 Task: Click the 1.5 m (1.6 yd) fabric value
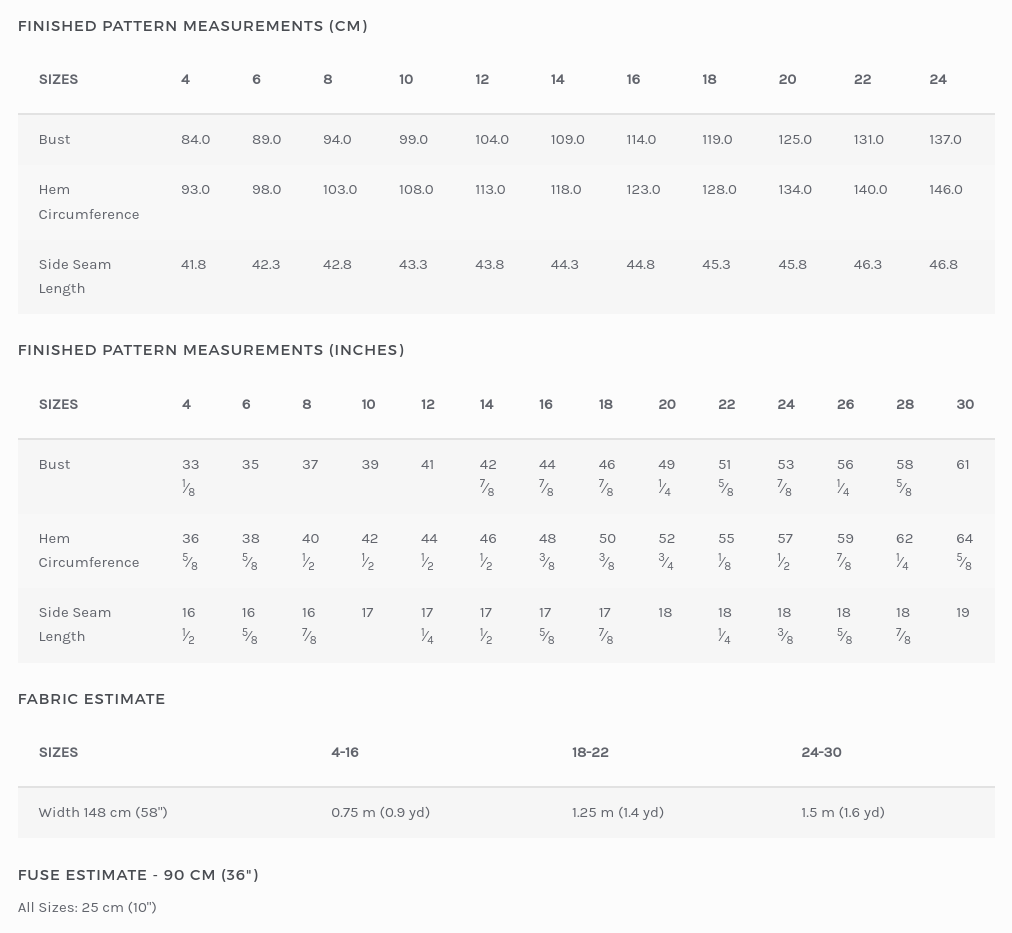842,812
